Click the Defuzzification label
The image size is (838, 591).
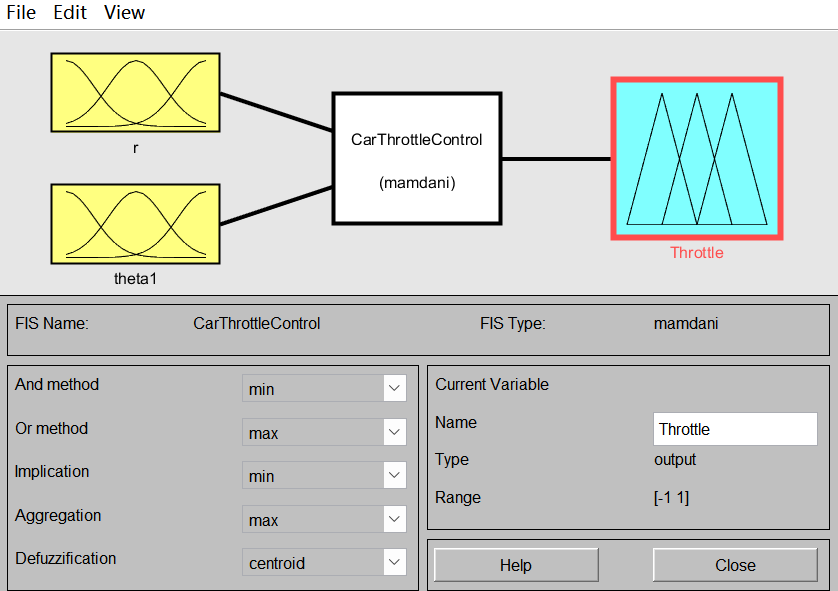(x=66, y=558)
